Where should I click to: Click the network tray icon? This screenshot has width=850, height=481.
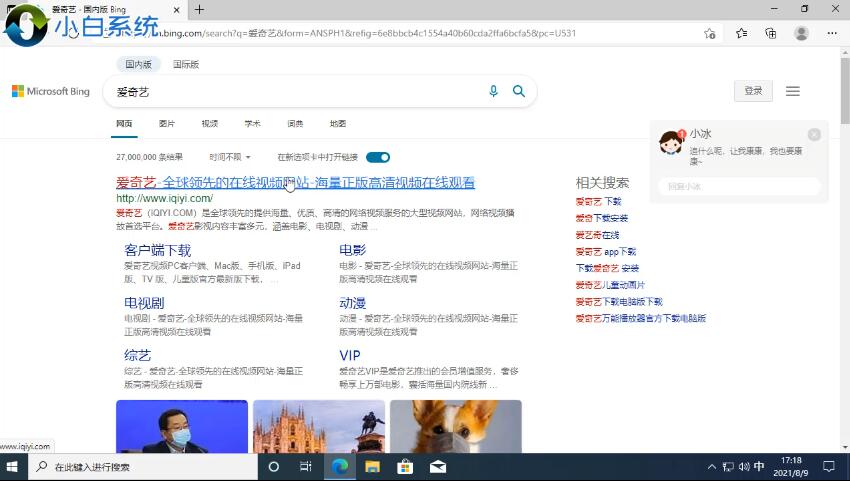click(729, 467)
